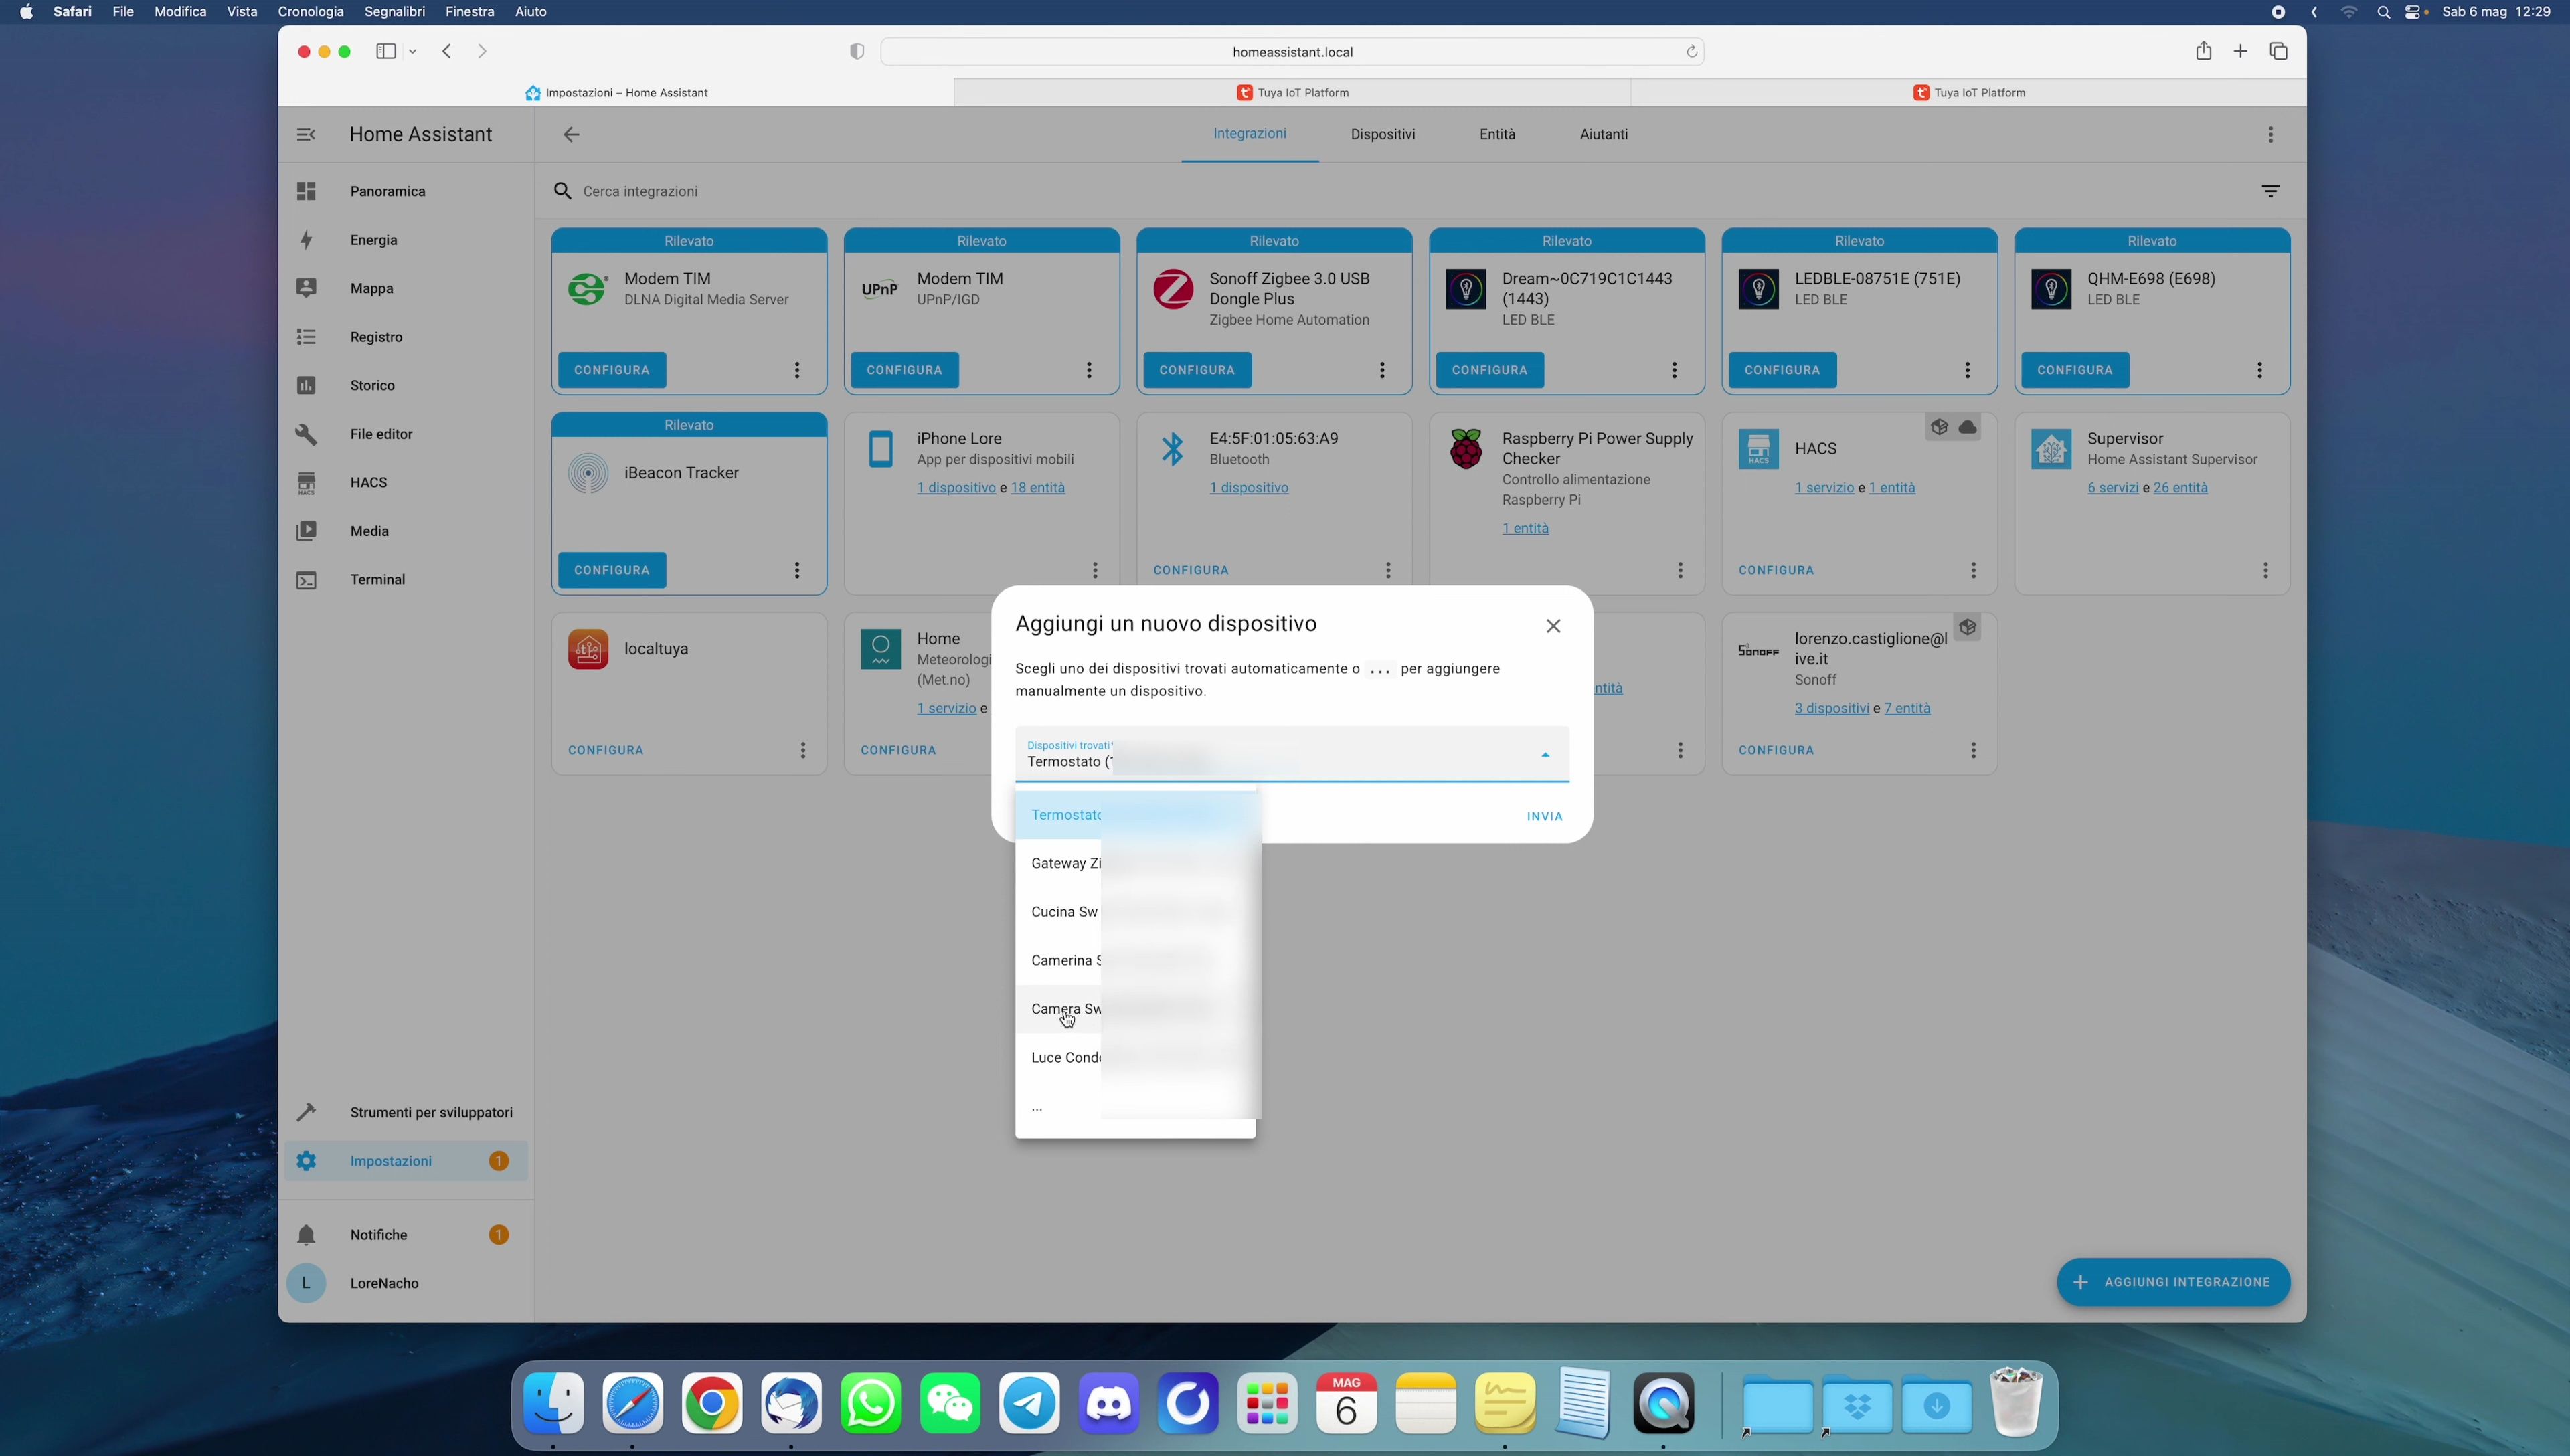Screen dimensions: 2570x1456
Task: Open 18 entità link on iPhone Lore
Action: pyautogui.click(x=1037, y=488)
